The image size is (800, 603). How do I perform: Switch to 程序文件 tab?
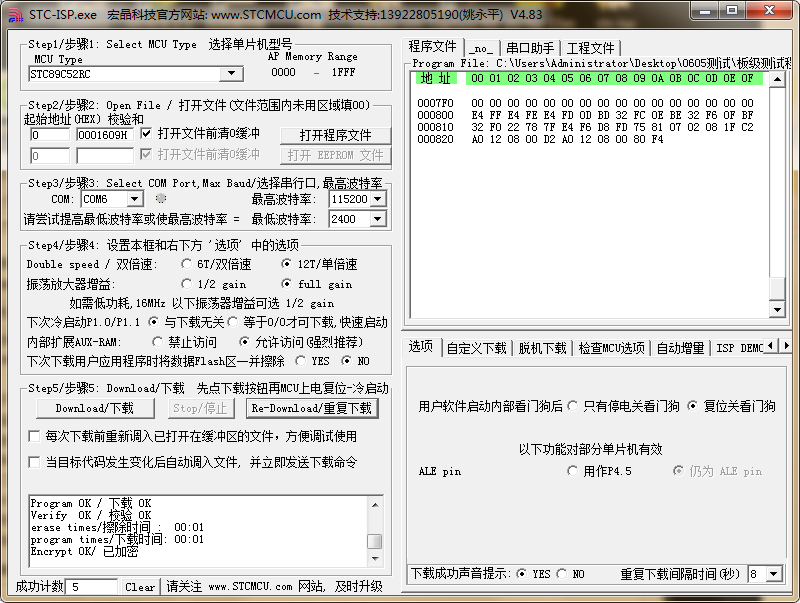[x=433, y=47]
